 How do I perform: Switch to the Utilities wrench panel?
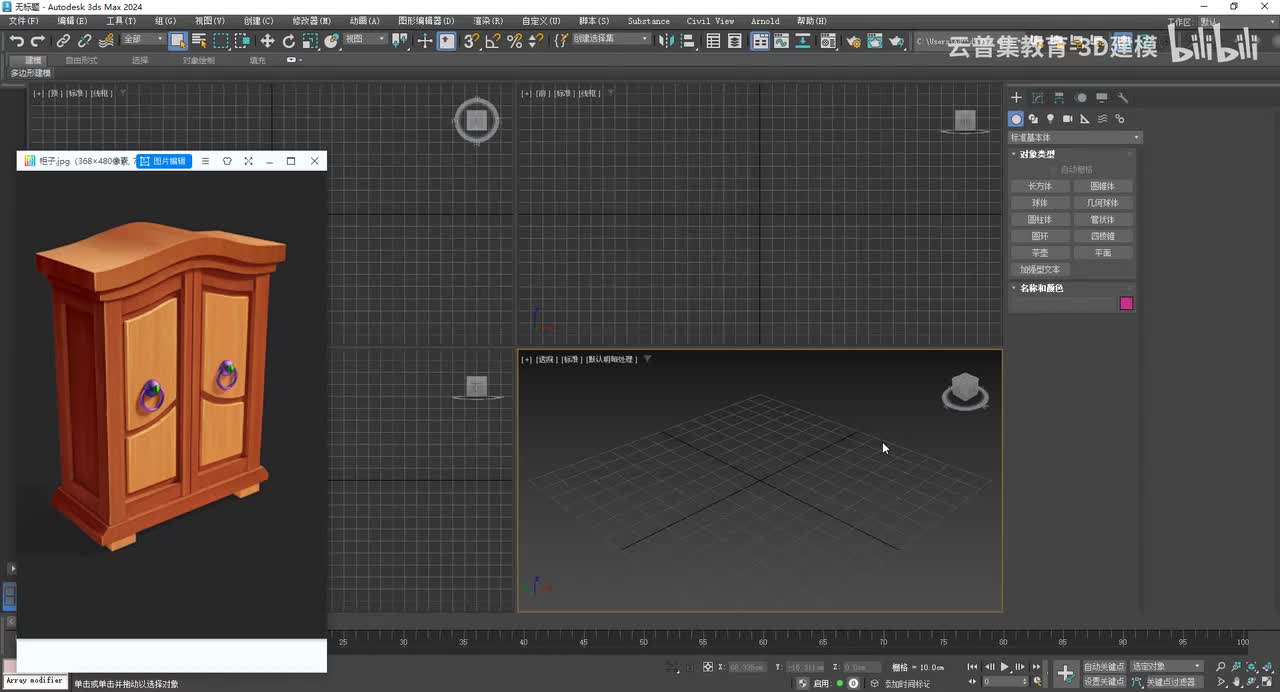click(1123, 98)
